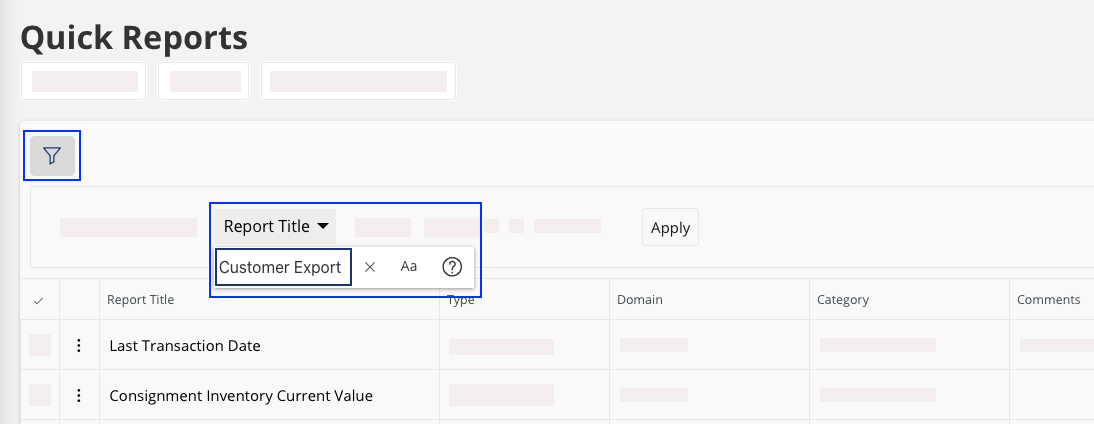Image resolution: width=1094 pixels, height=424 pixels.
Task: Click the Quick Reports page heading
Action: pyautogui.click(x=134, y=38)
